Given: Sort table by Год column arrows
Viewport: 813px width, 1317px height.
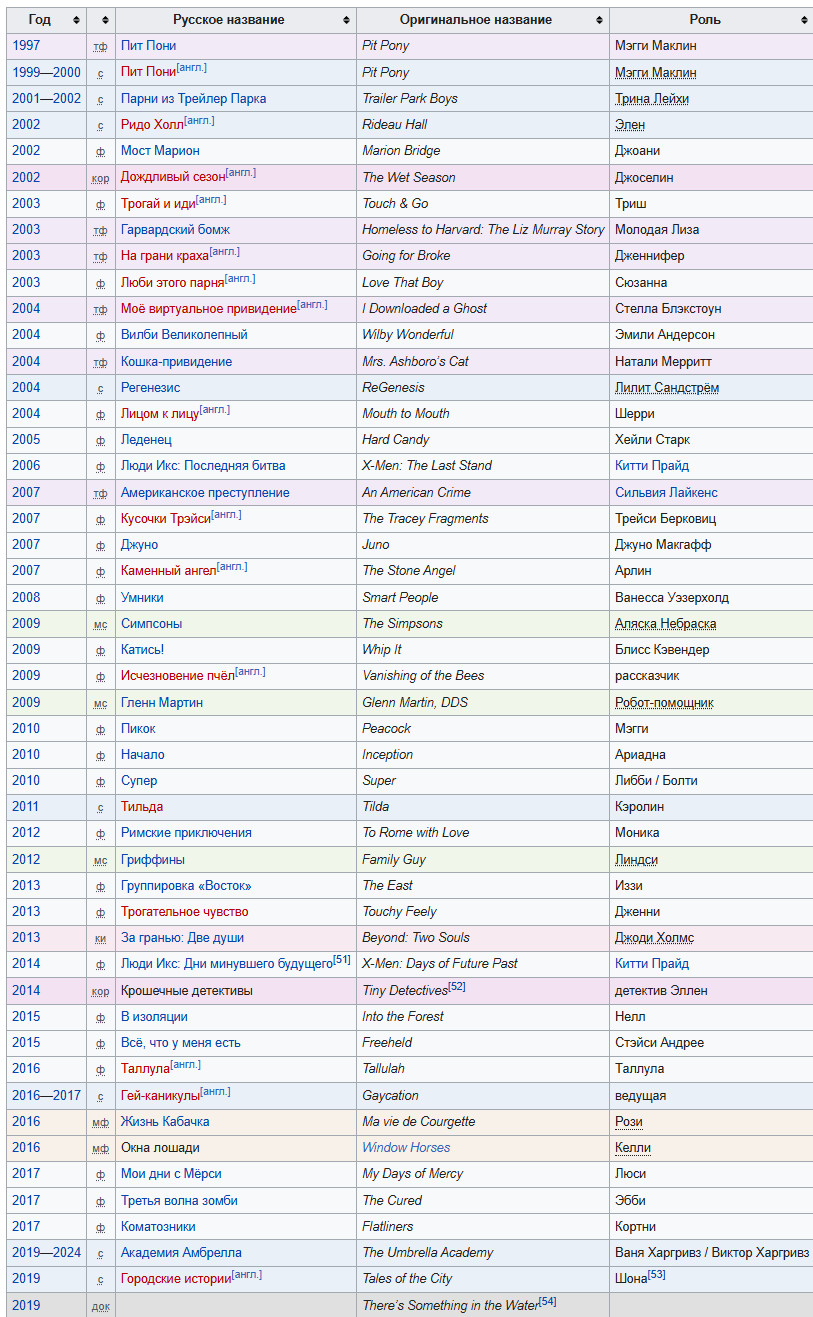Looking at the screenshot, I should point(76,20).
